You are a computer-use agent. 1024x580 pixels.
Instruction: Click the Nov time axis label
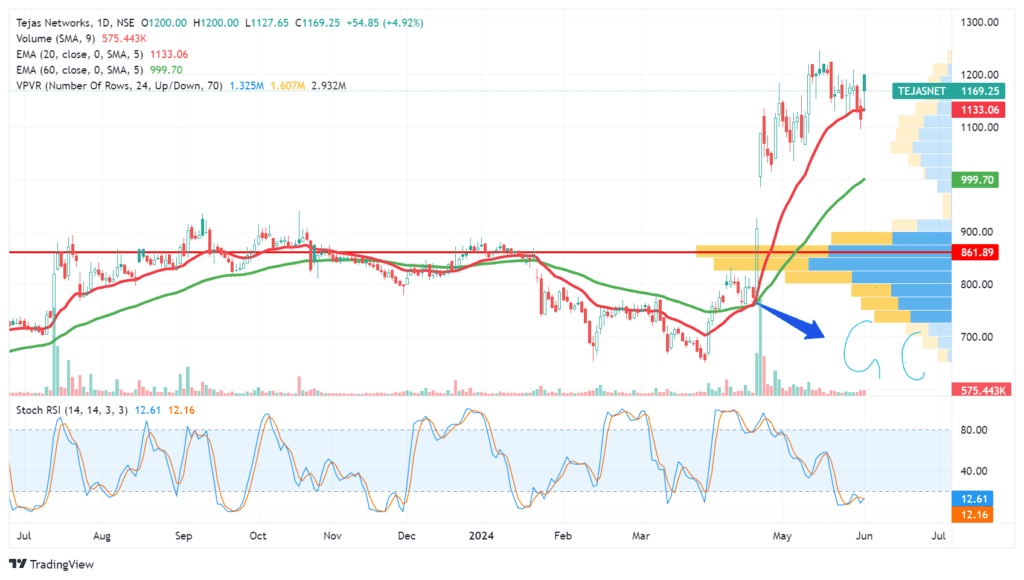332,536
